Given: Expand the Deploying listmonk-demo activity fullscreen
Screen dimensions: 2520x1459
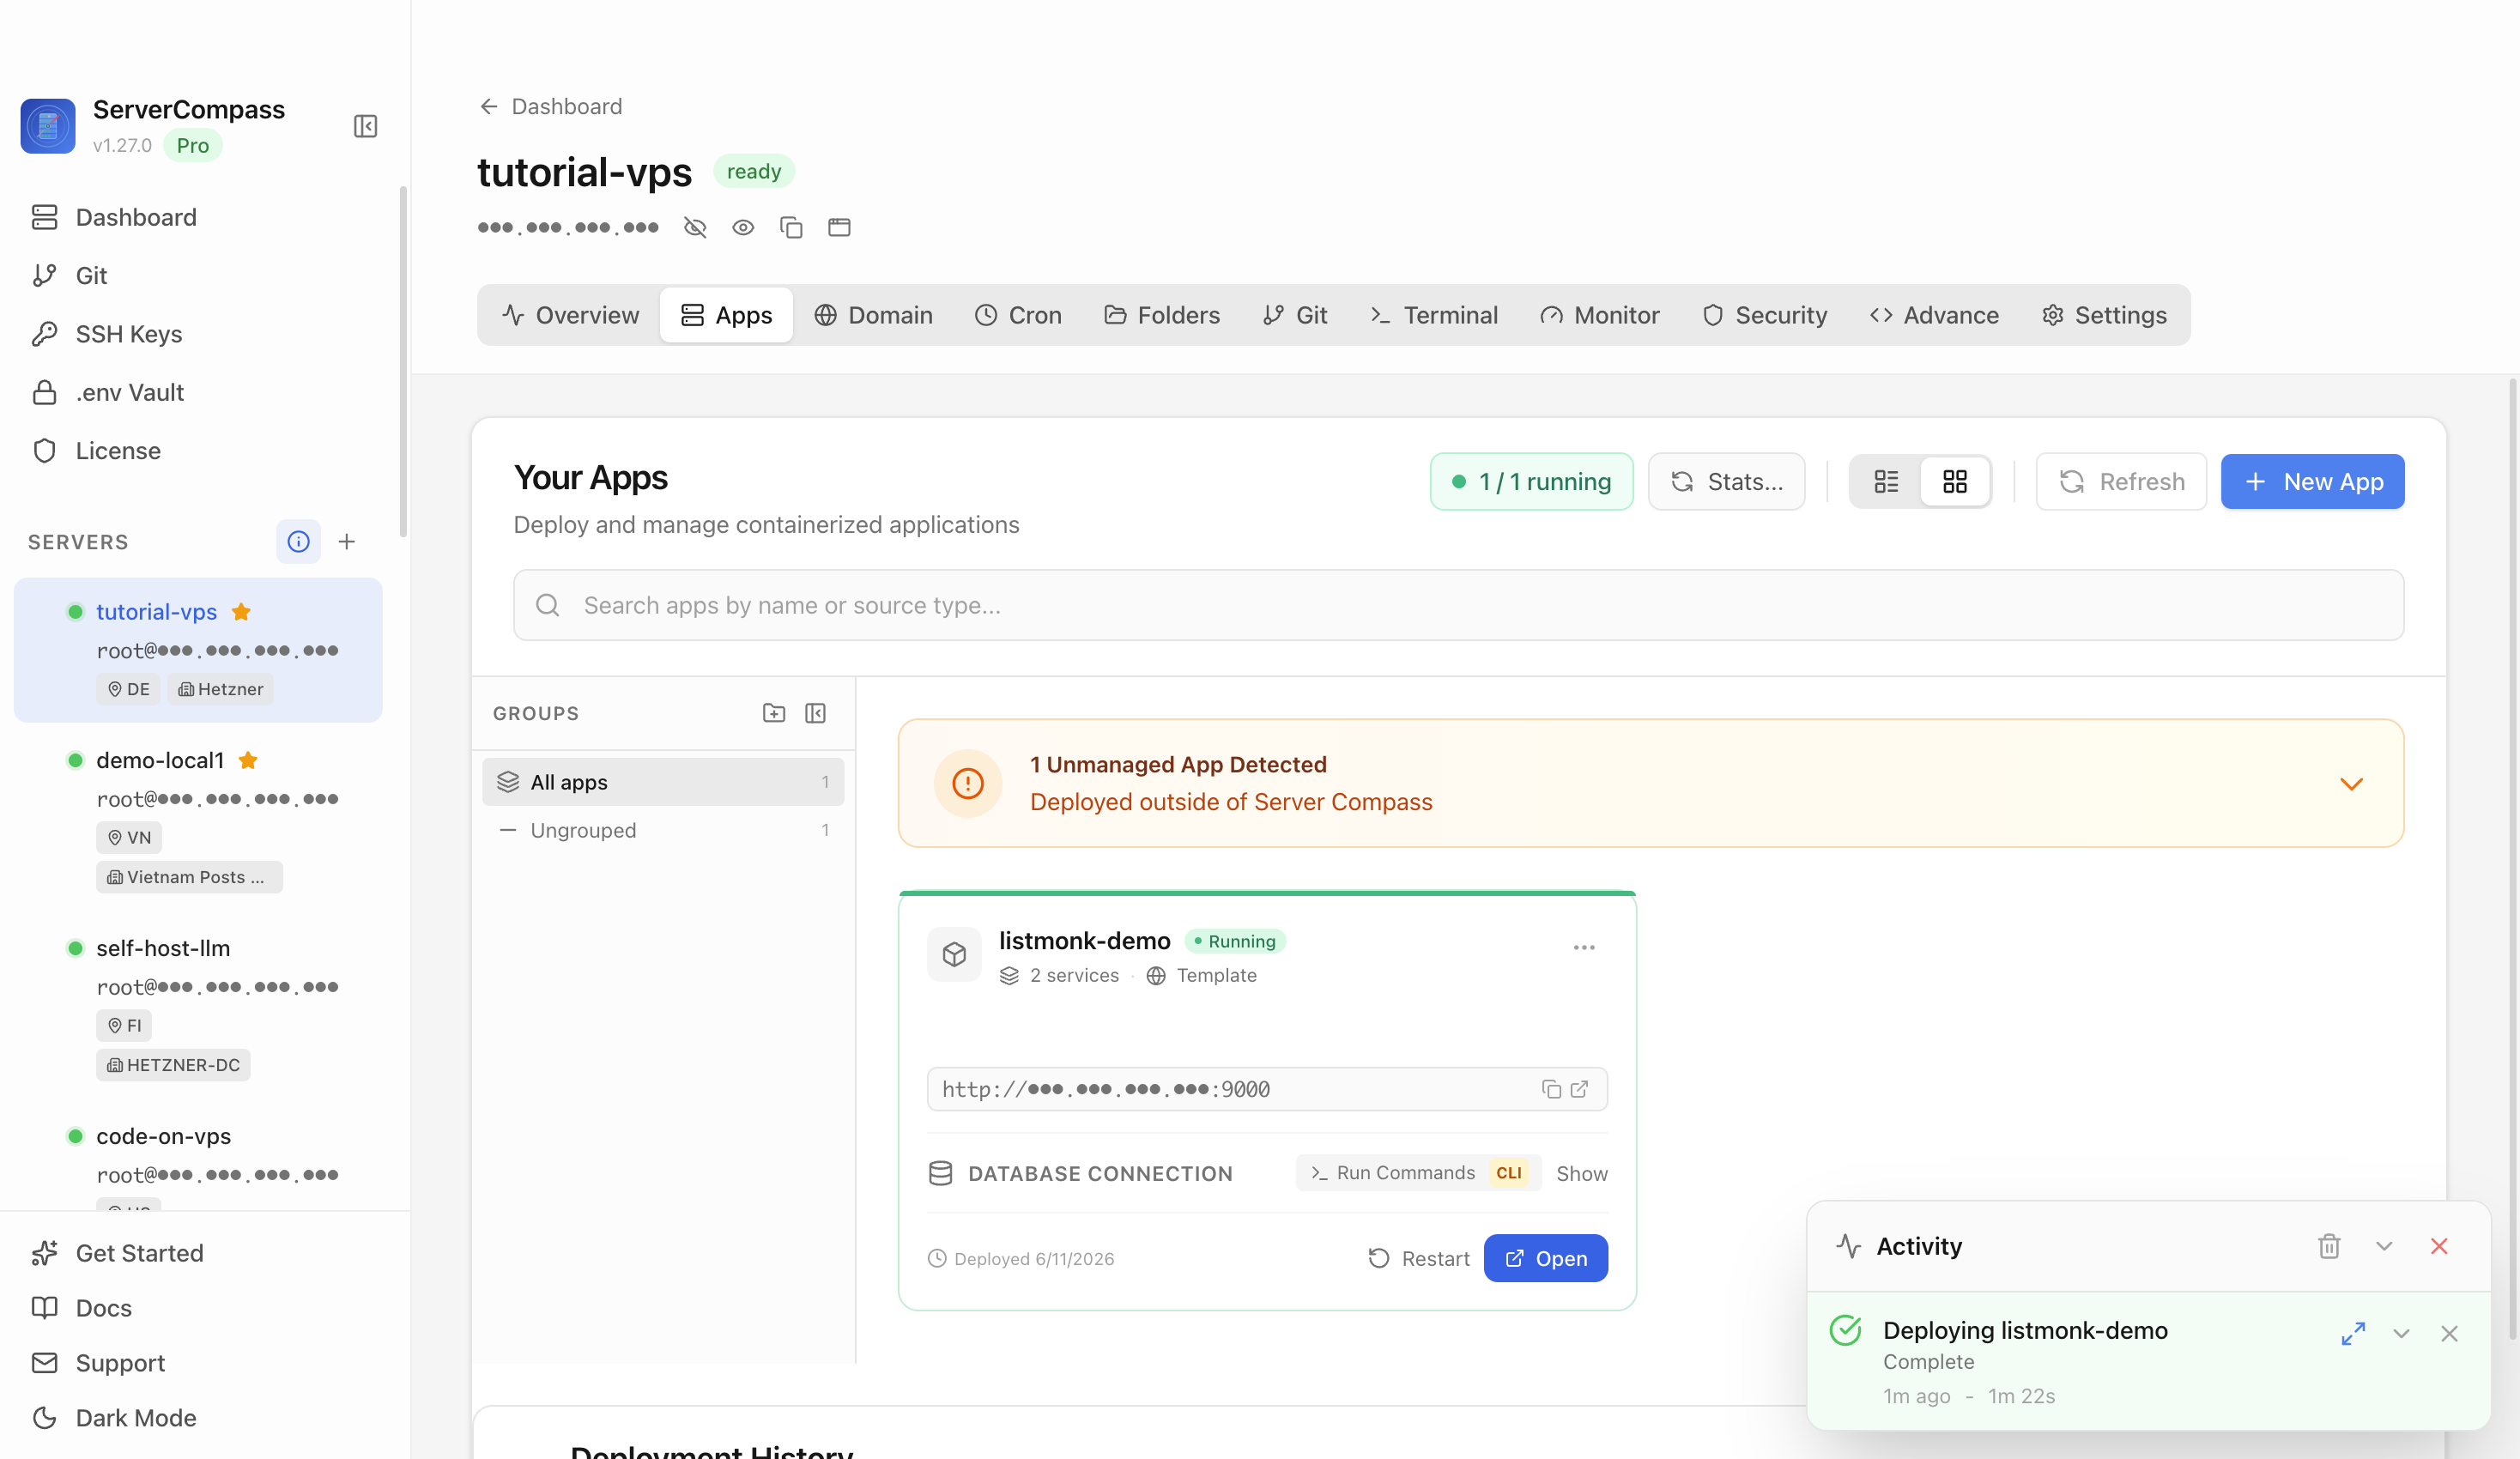Looking at the screenshot, I should 2353,1333.
